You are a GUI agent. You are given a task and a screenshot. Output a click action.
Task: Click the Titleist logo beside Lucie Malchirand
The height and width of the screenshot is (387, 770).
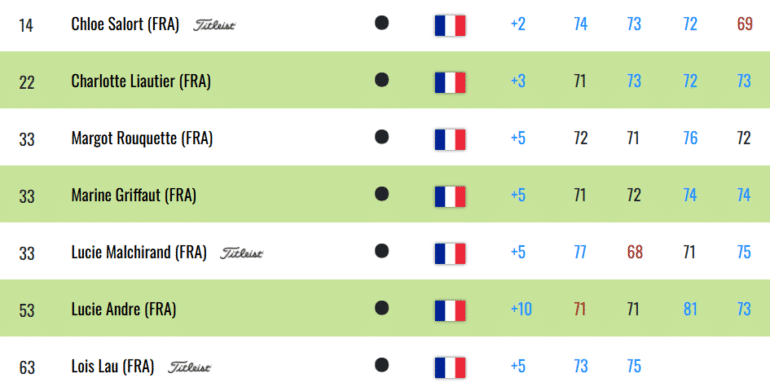(242, 253)
